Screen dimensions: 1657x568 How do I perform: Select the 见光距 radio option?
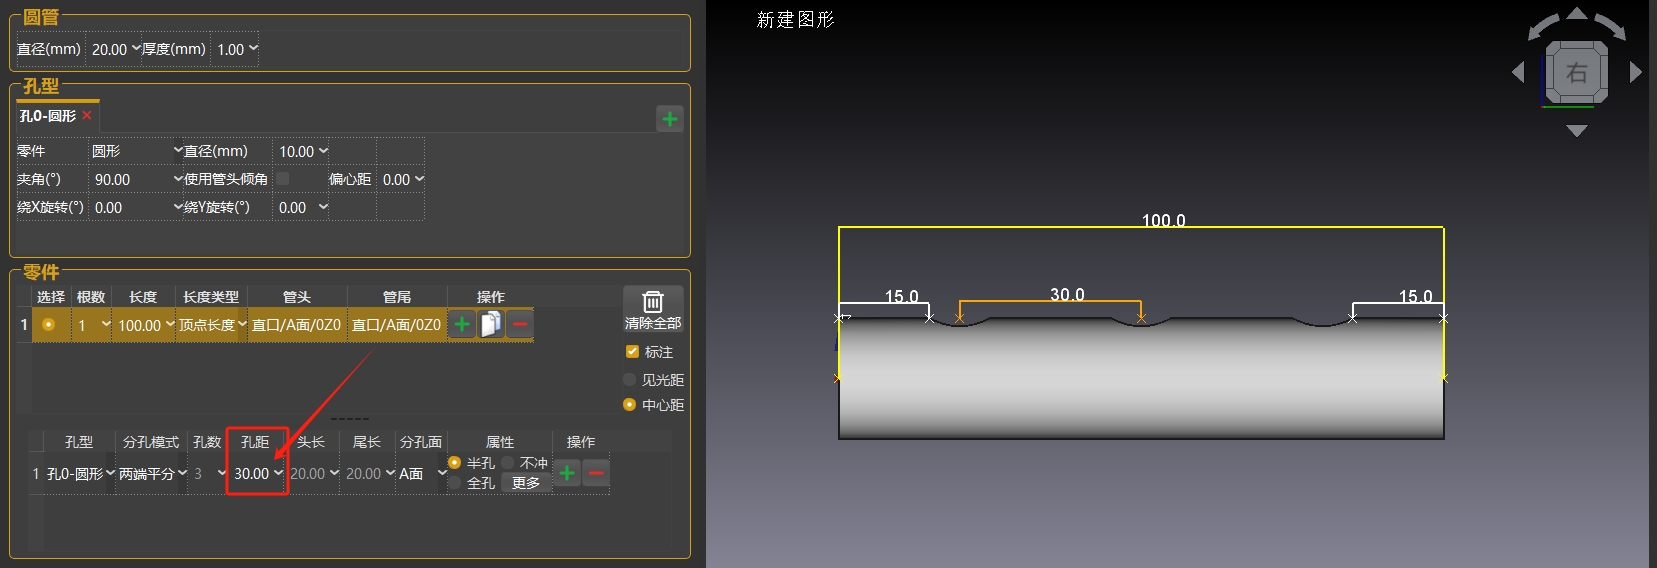(629, 380)
